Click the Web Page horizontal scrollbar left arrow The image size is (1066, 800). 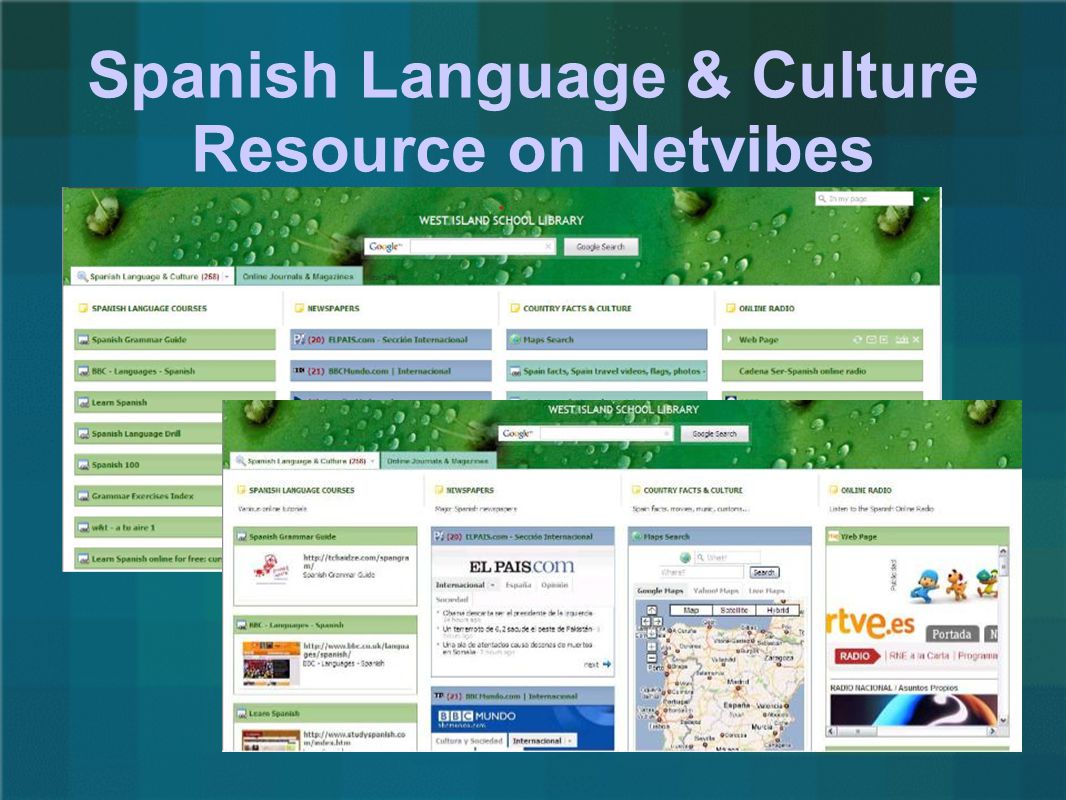[x=831, y=731]
